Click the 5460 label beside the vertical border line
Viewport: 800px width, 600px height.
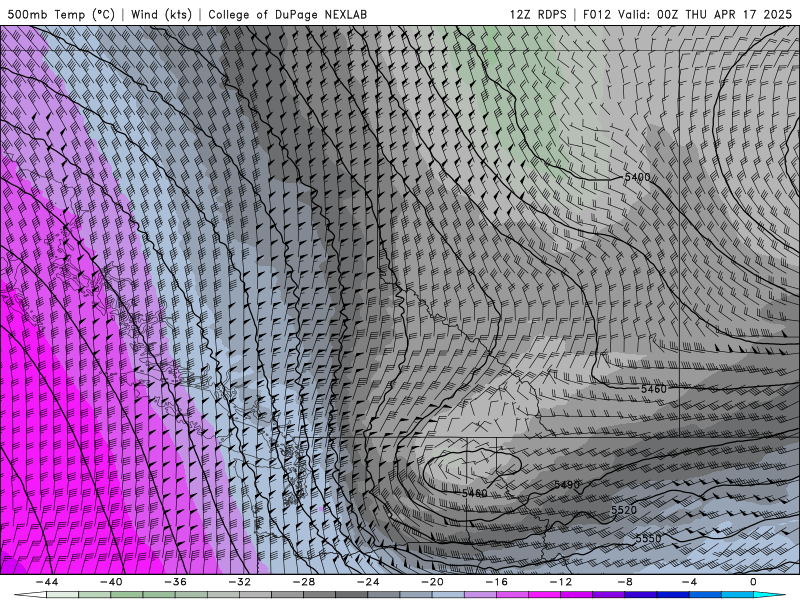654,389
